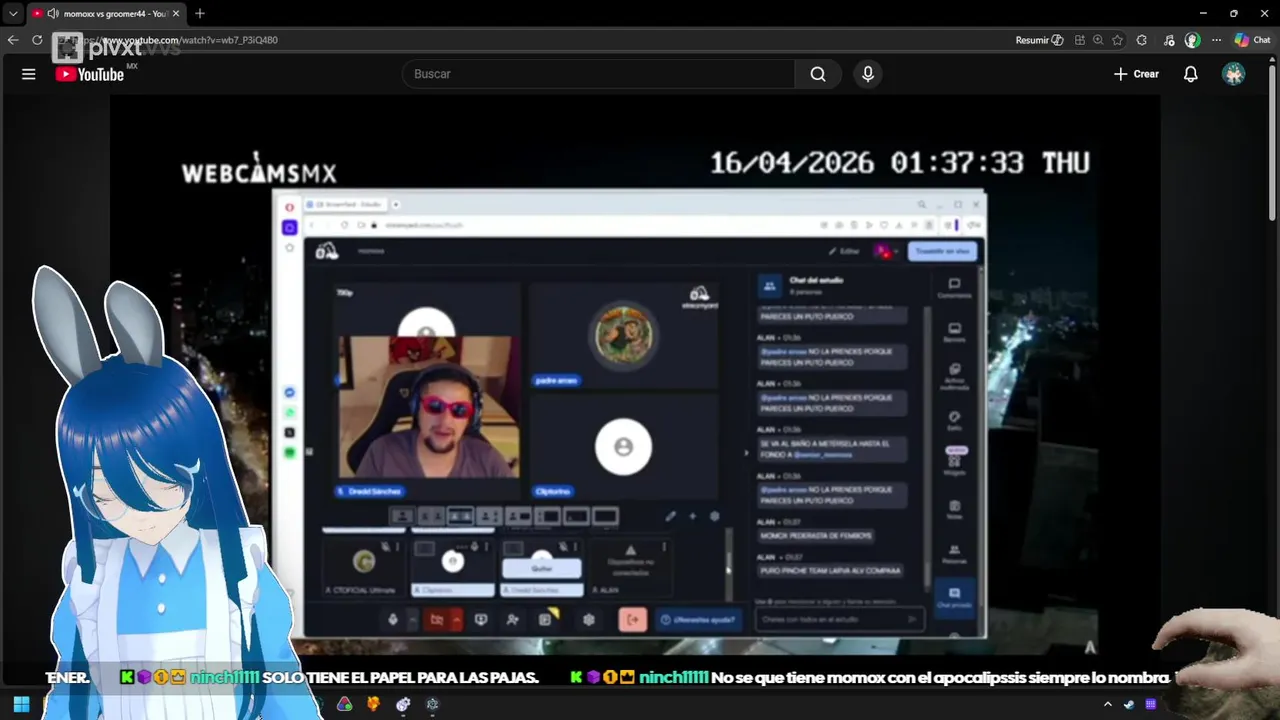
Task: Open the Copilot Chat sidebar
Action: (x=1252, y=40)
